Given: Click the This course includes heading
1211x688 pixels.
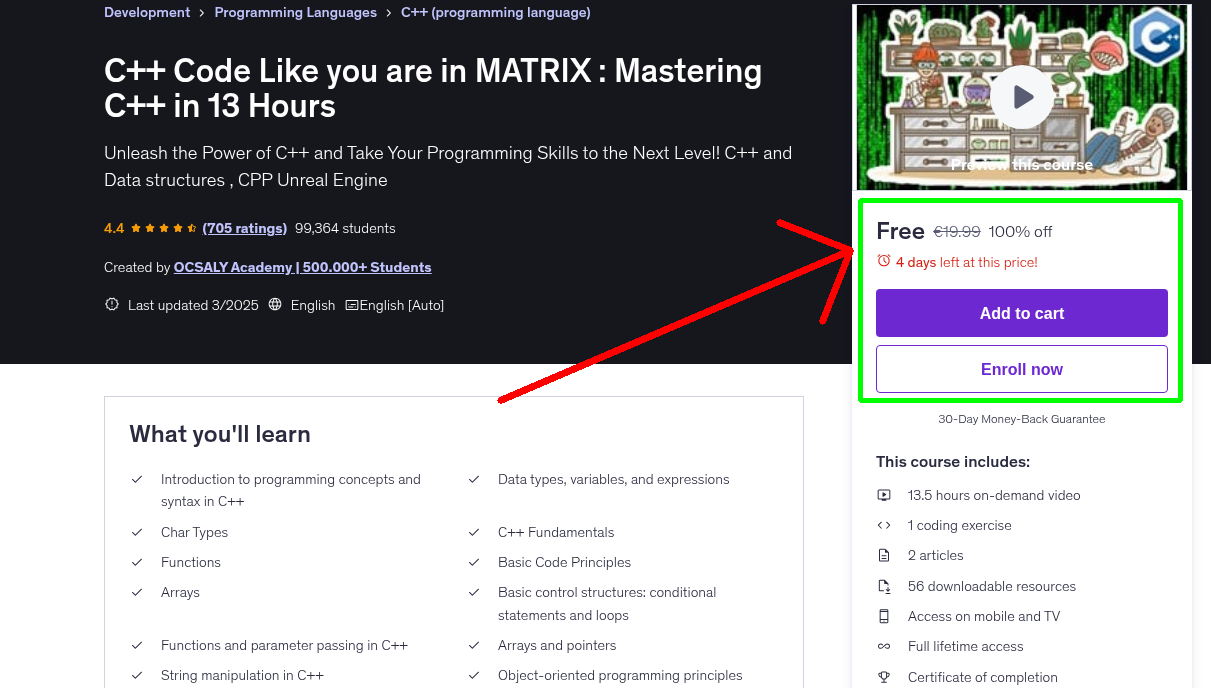Looking at the screenshot, I should [x=953, y=462].
